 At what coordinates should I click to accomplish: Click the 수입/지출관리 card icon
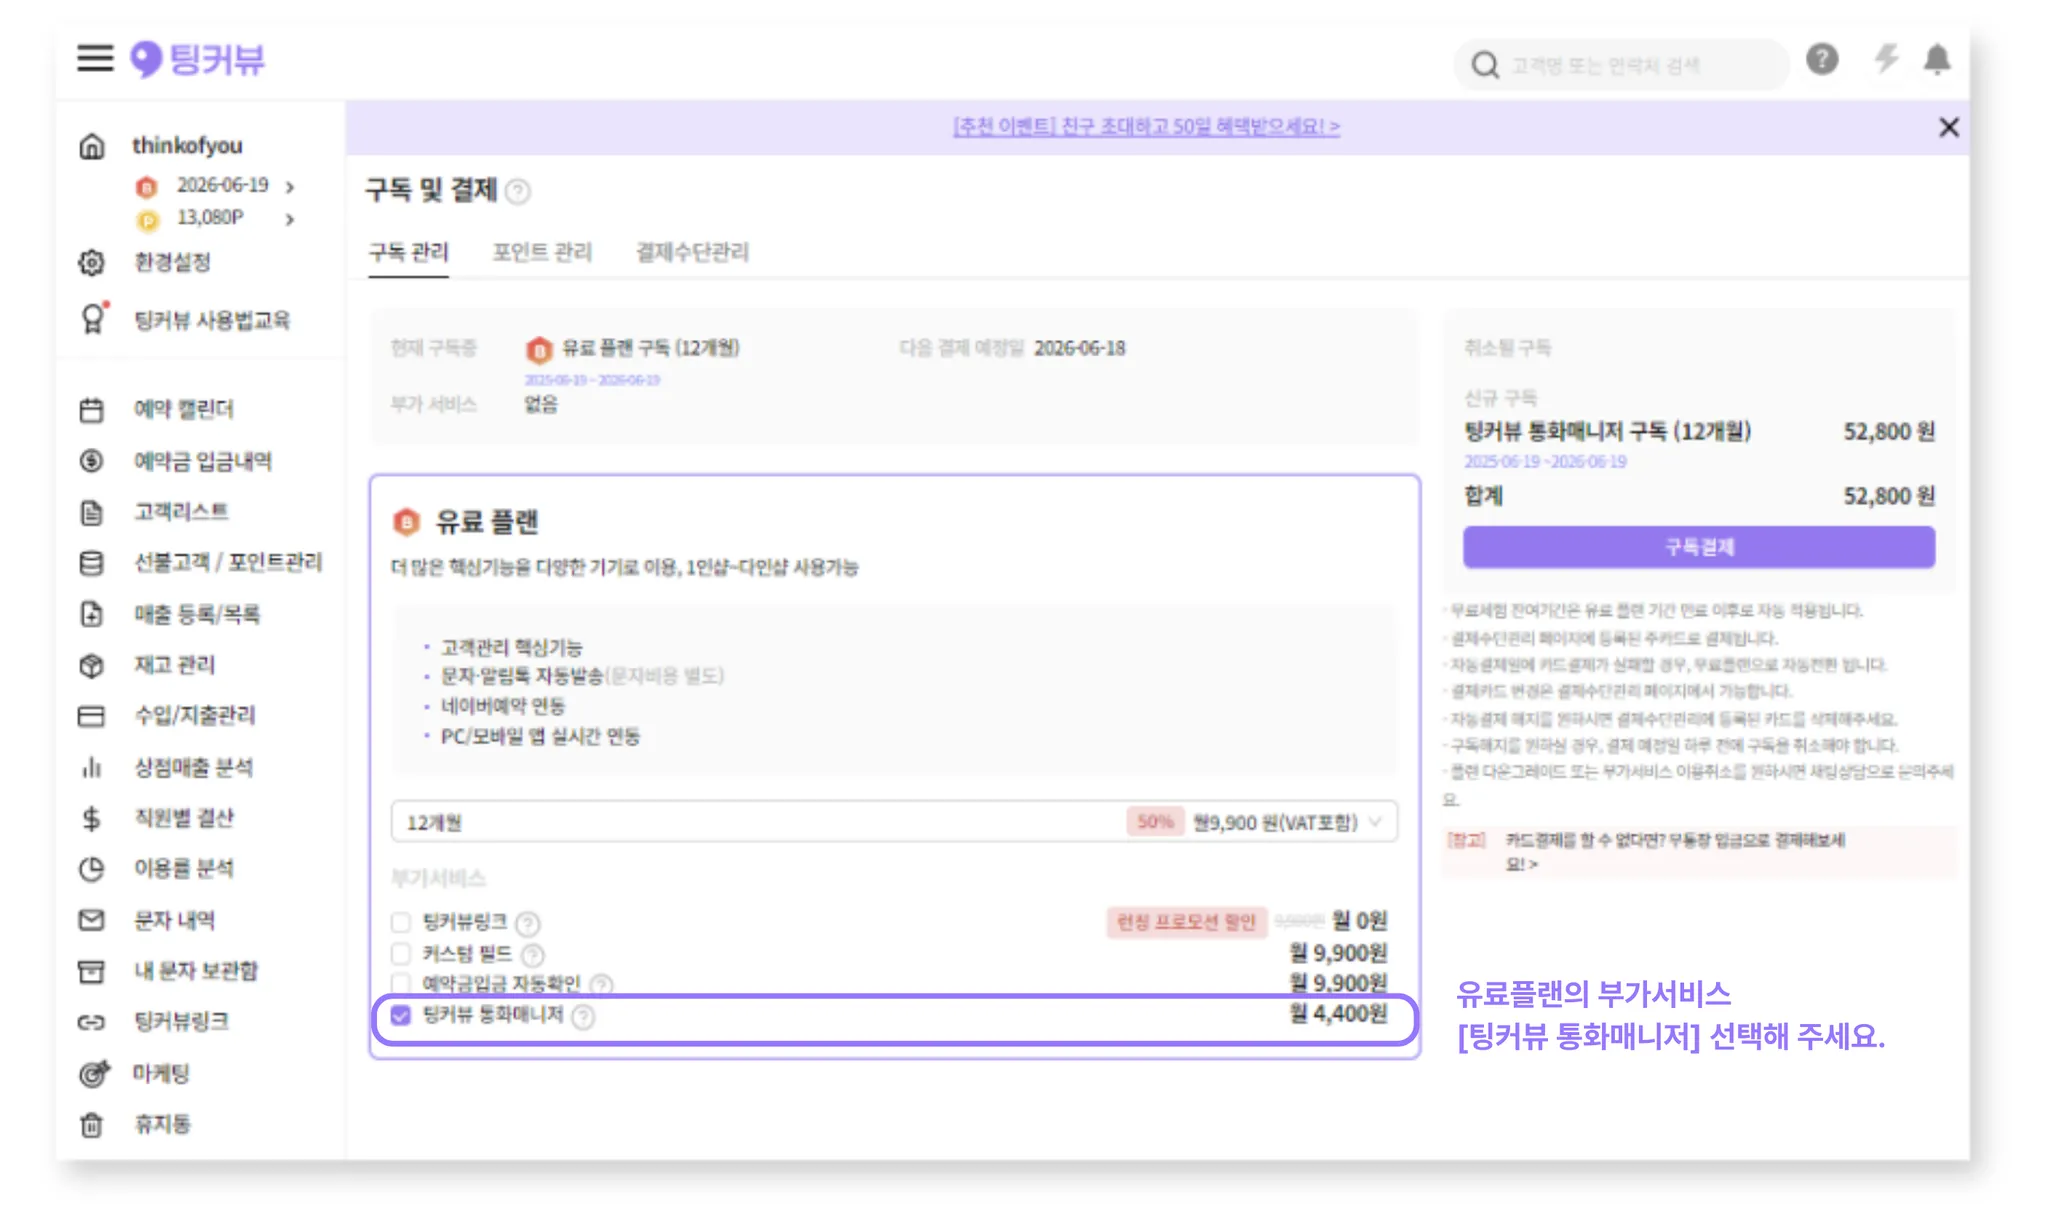coord(91,716)
